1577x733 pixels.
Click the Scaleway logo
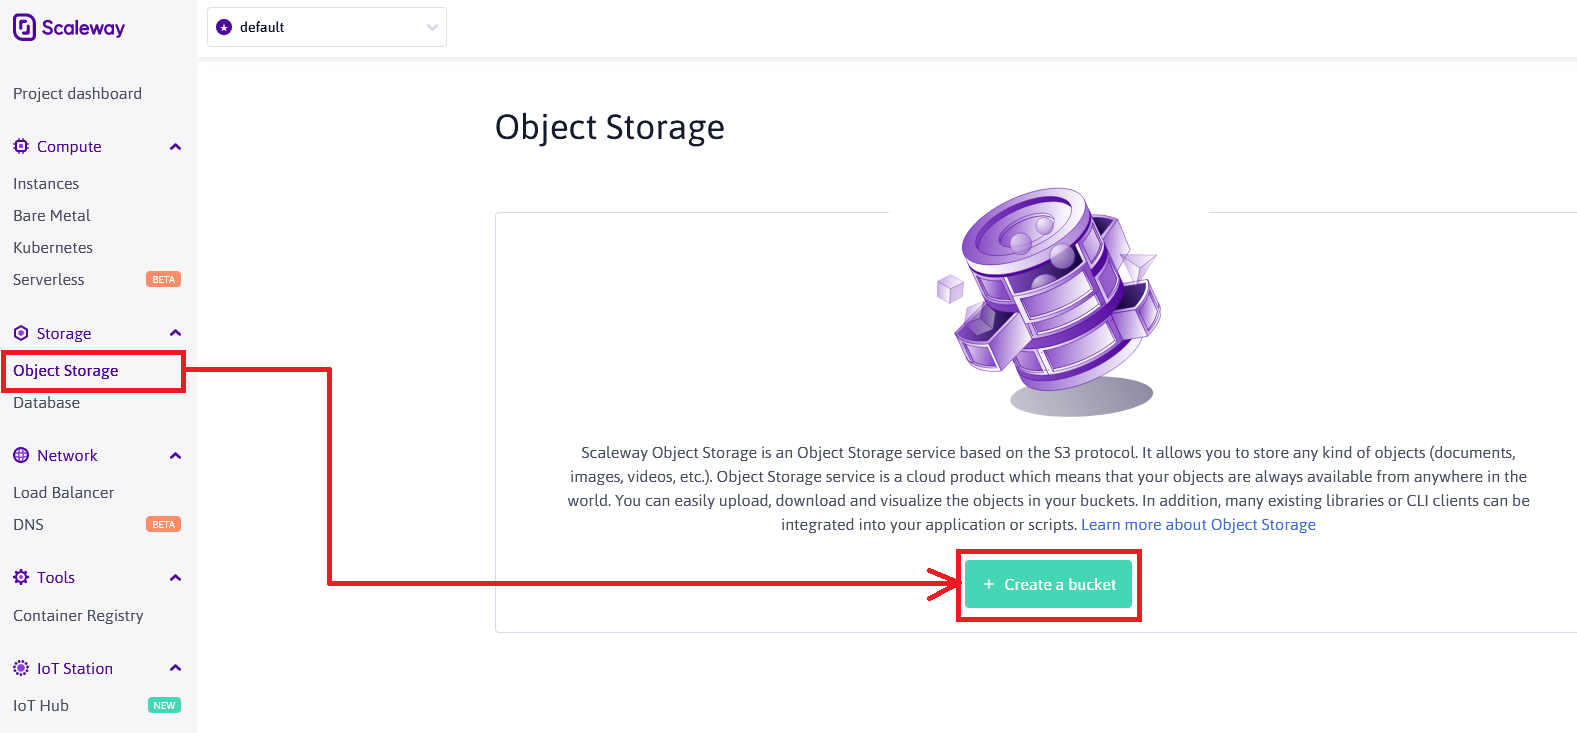[68, 28]
